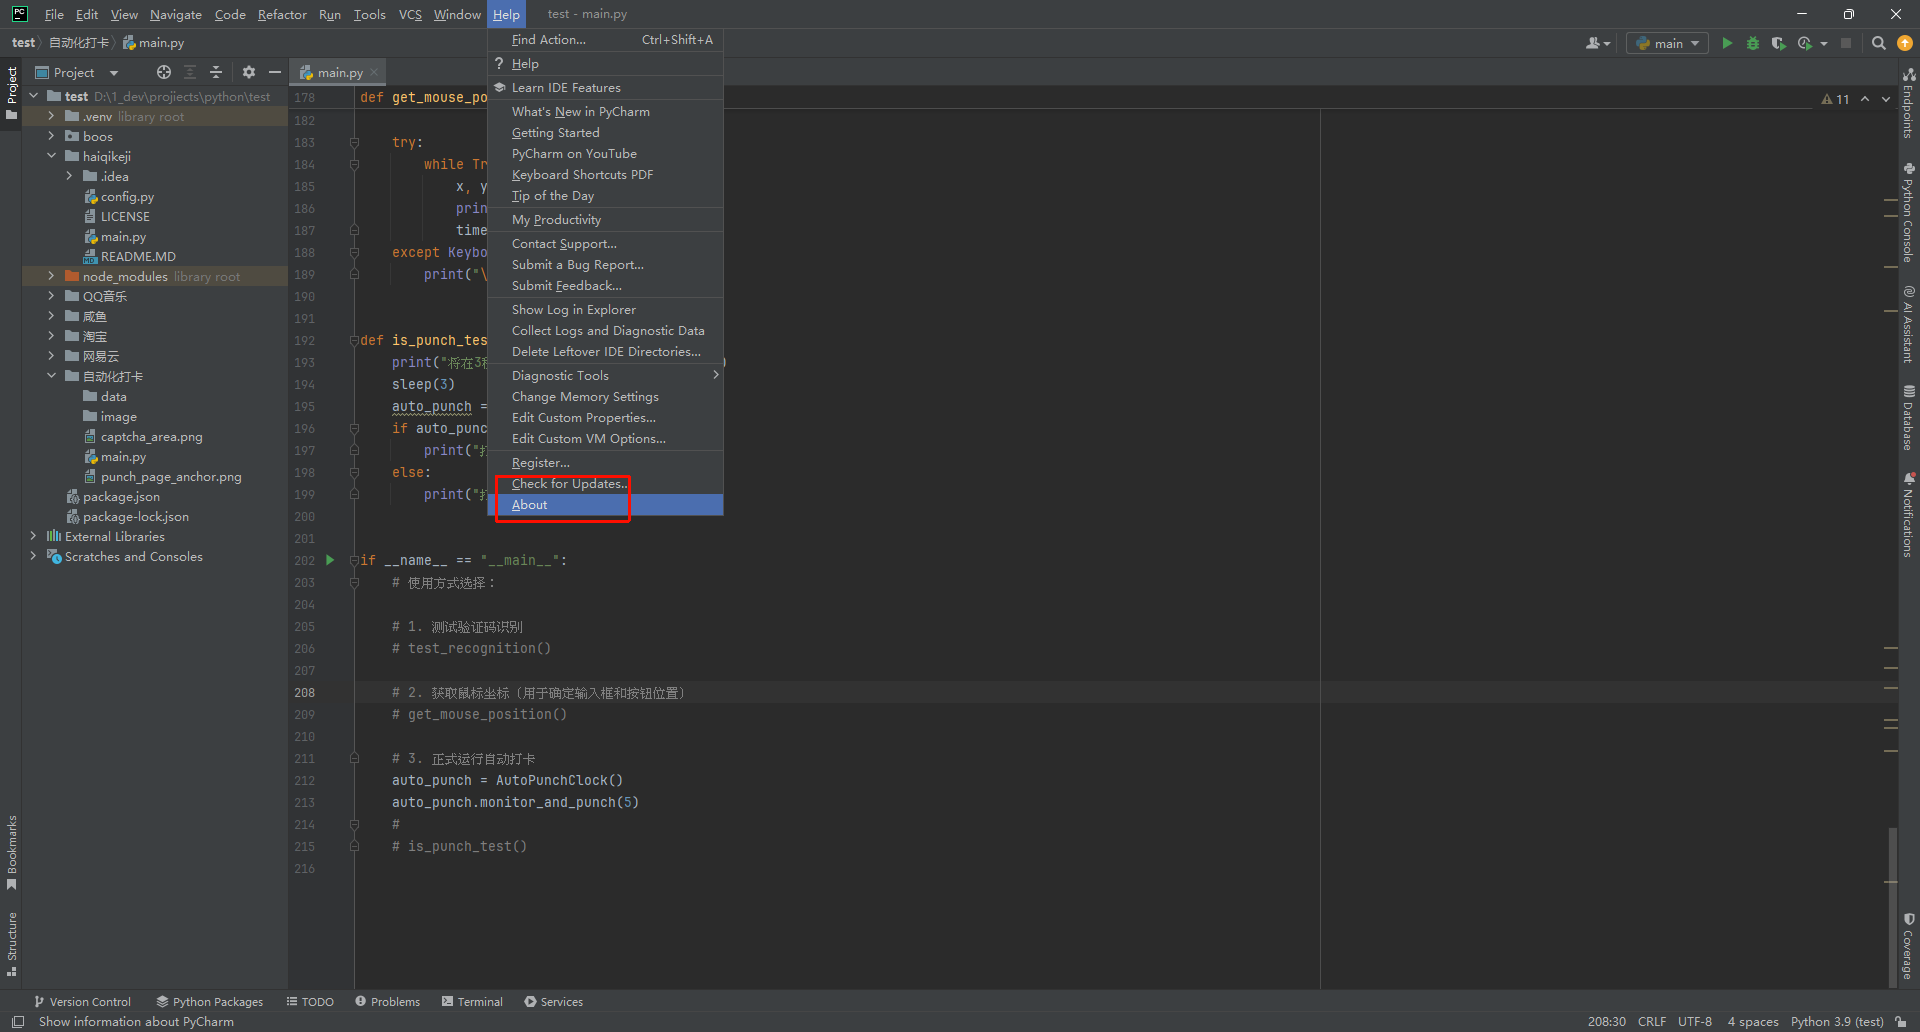
Task: Click the locate-in-project crosshair icon
Action: tap(164, 72)
